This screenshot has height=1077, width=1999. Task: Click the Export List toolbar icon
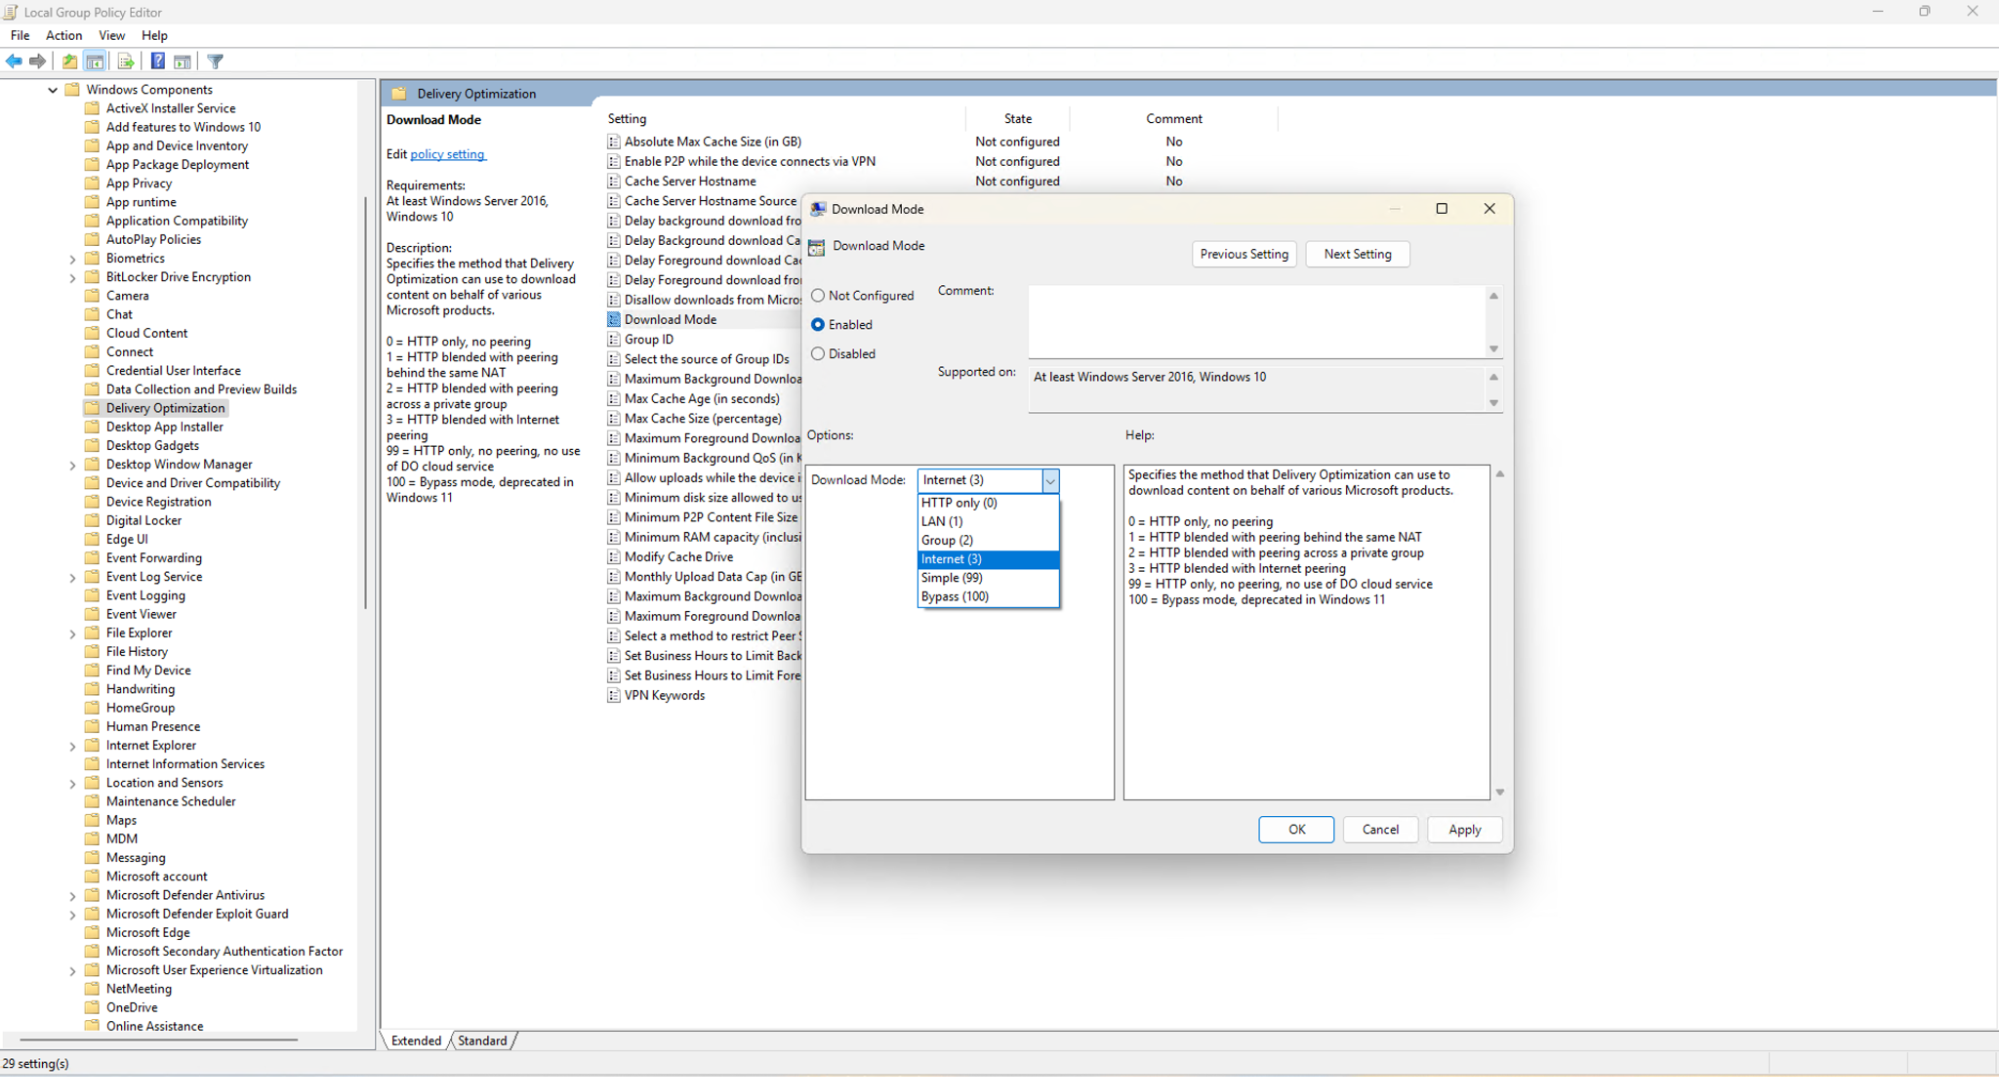126,62
